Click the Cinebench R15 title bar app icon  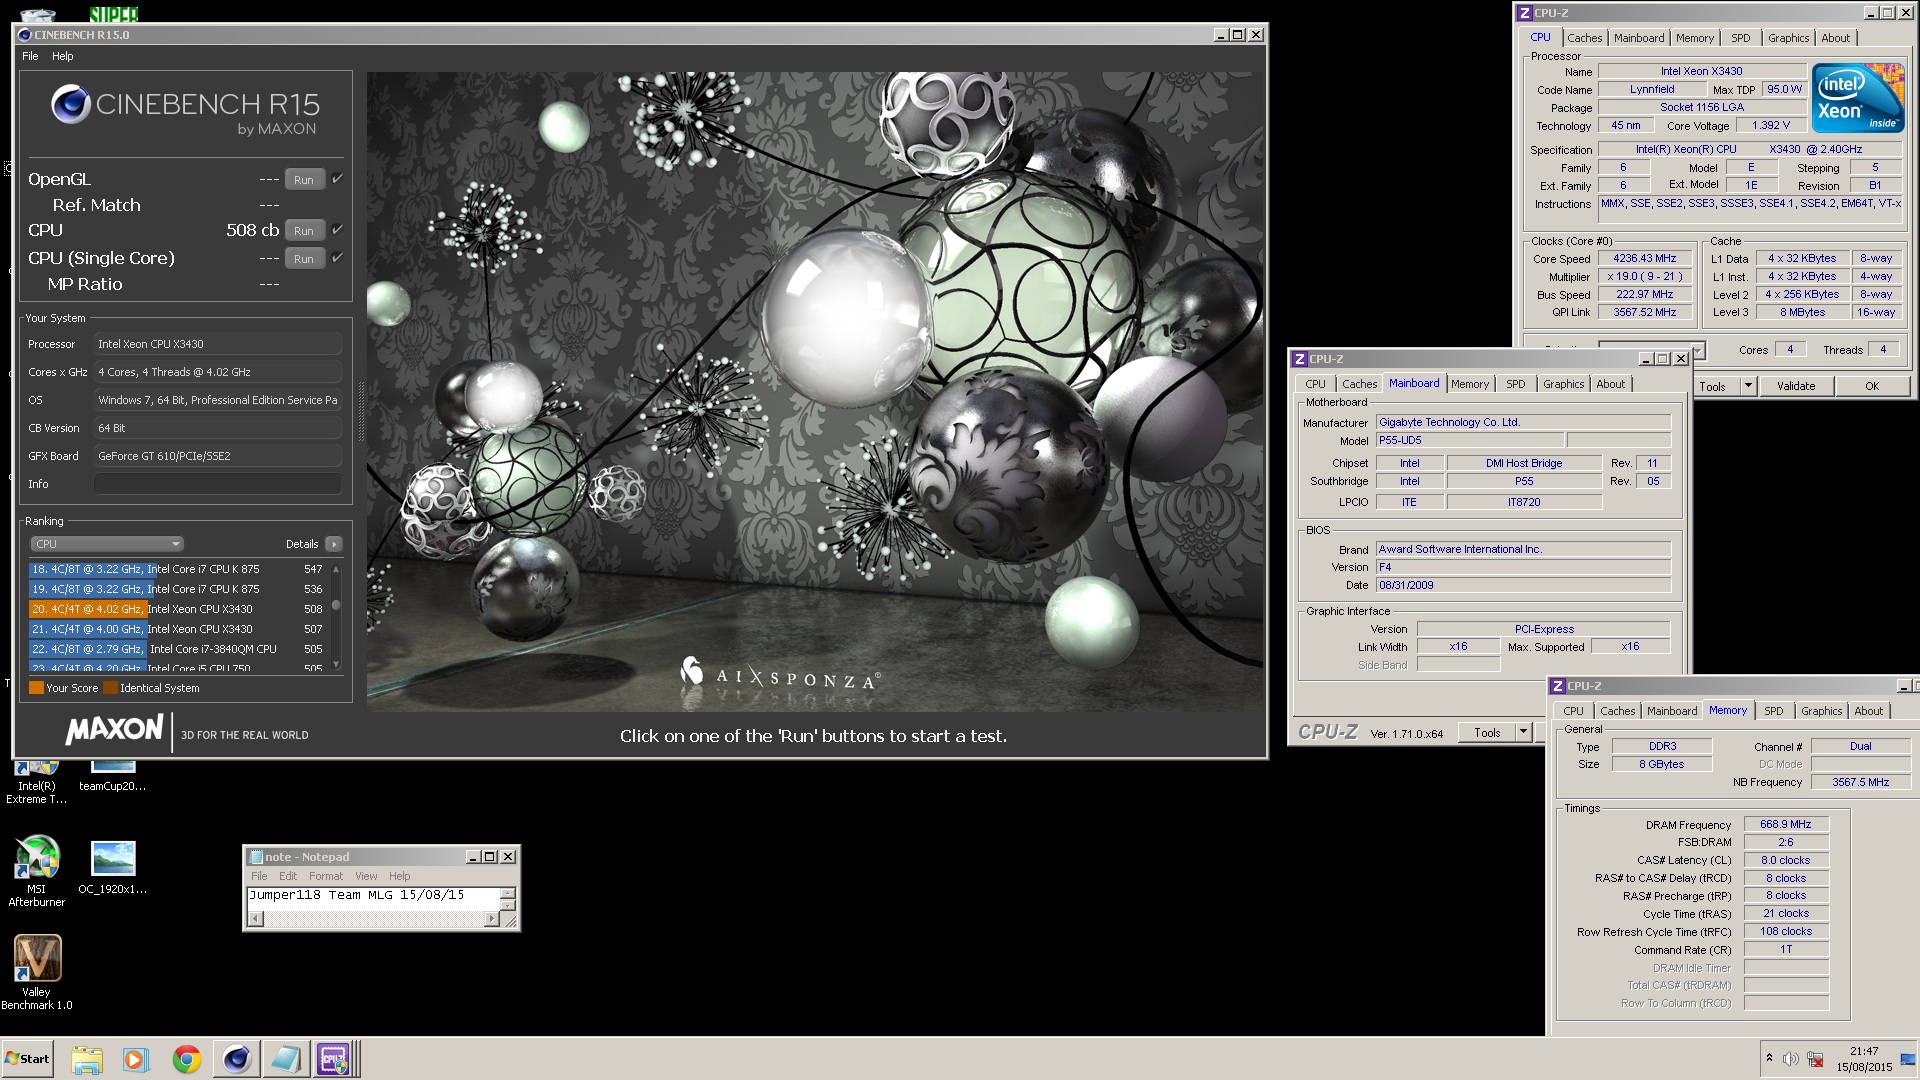(25, 35)
